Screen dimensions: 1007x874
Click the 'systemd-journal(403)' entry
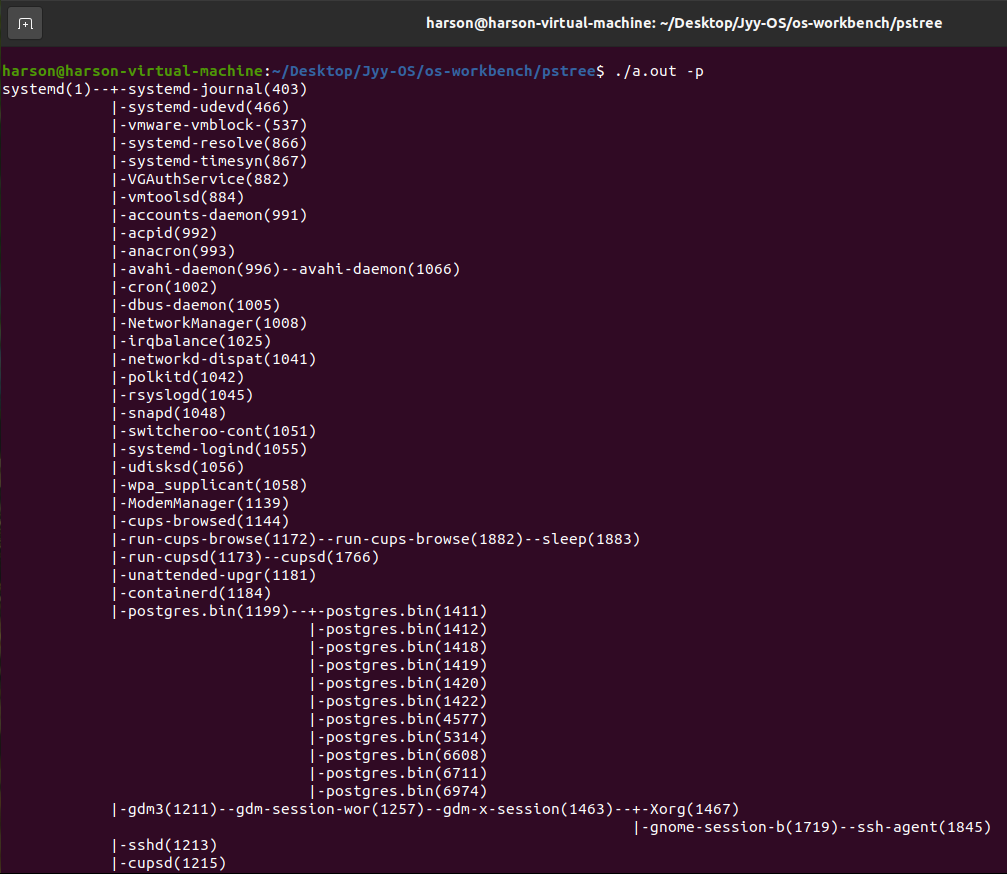pos(218,89)
